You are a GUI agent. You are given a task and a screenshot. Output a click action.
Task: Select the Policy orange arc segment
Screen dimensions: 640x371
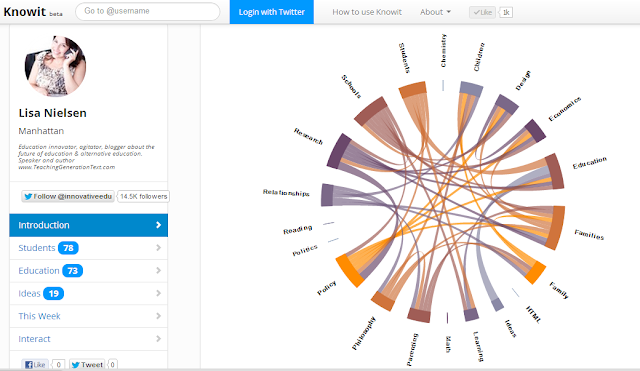(x=350, y=271)
